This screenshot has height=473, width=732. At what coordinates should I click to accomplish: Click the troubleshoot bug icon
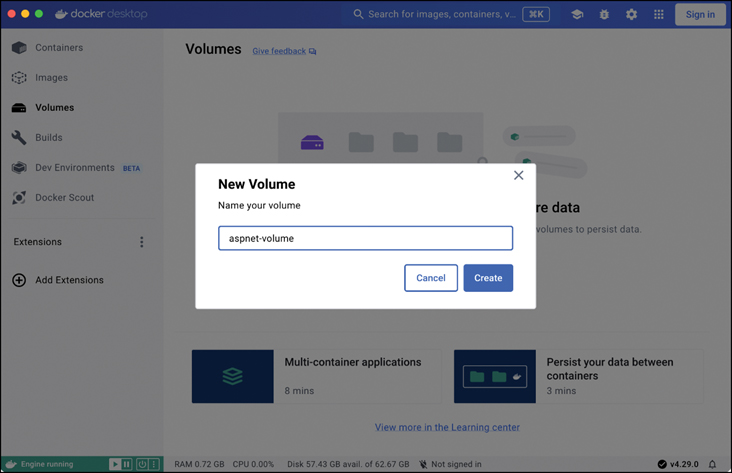[x=604, y=15]
